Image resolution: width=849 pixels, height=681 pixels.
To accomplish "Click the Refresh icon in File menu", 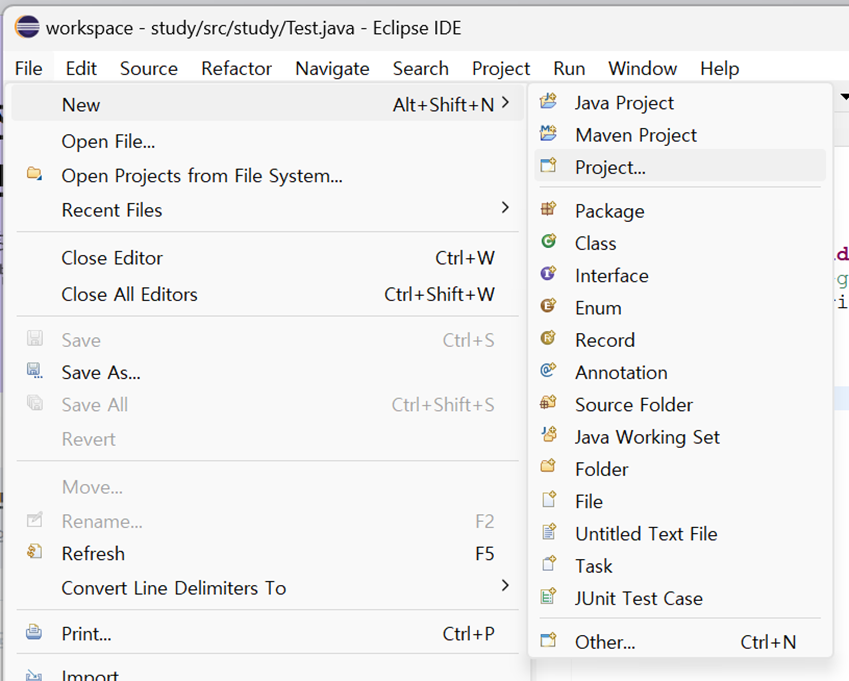I will [x=35, y=552].
